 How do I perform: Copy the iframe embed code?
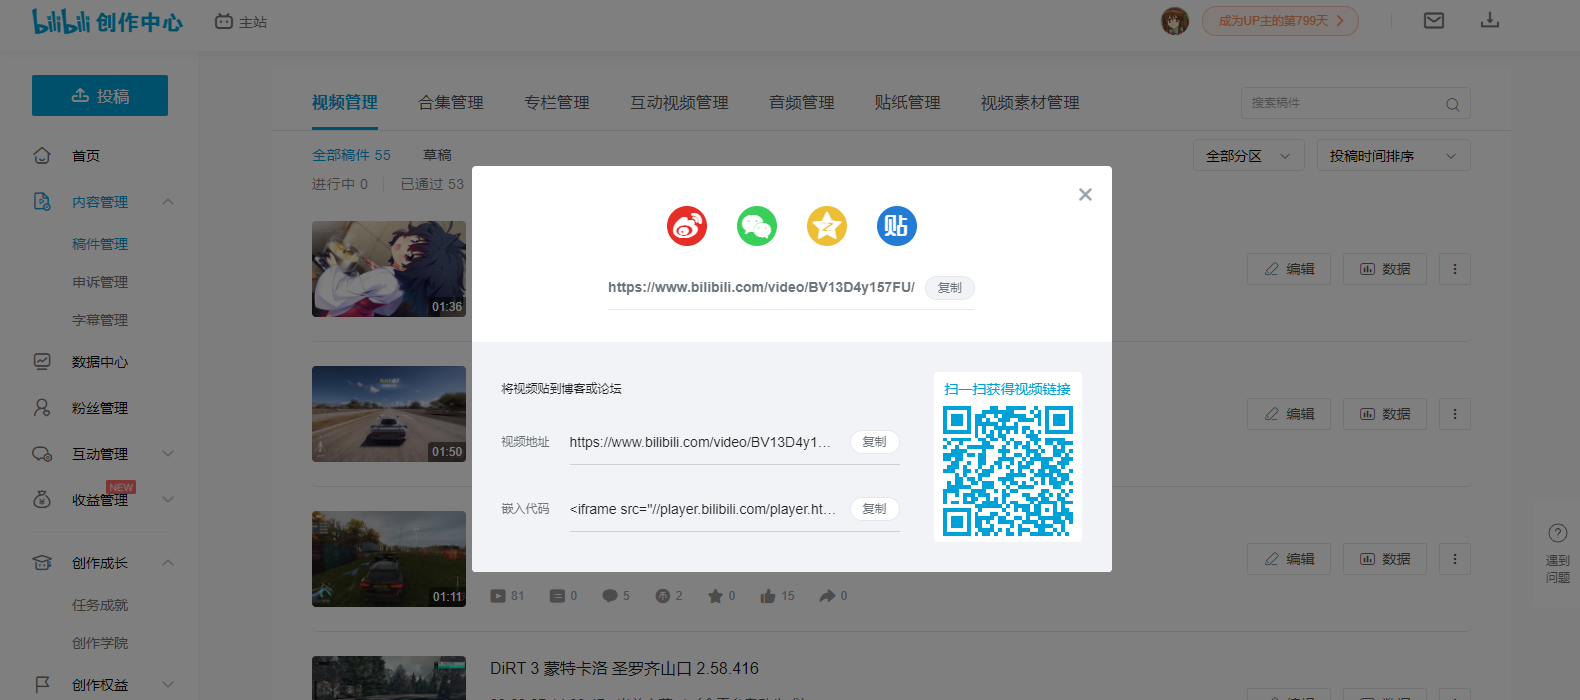click(x=874, y=509)
